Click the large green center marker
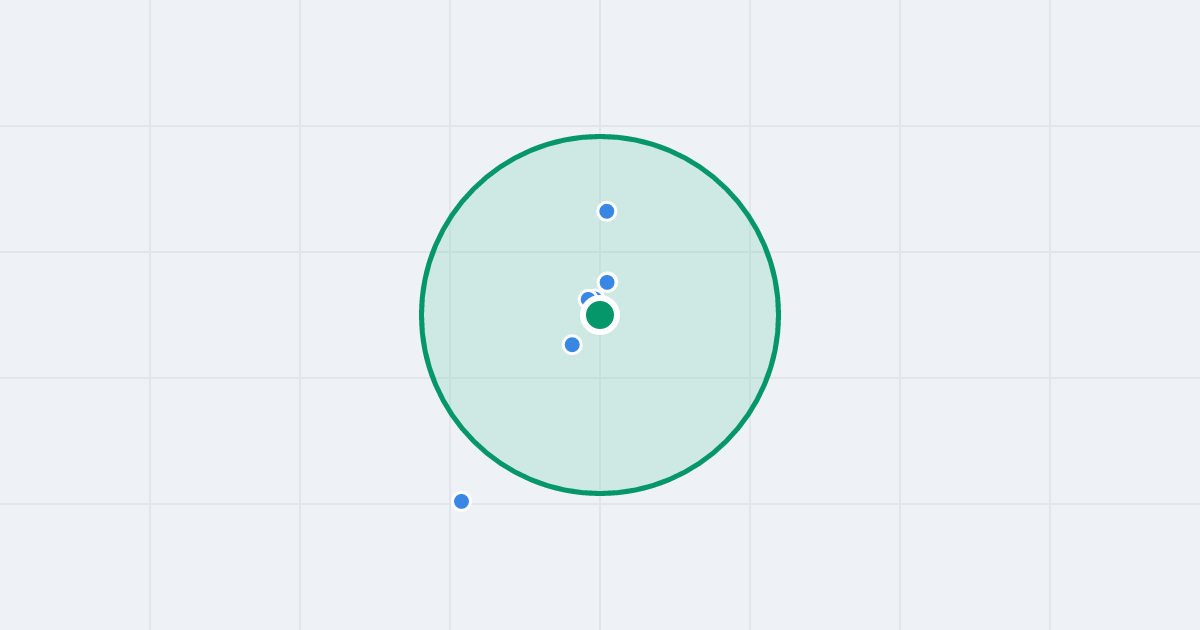1200x630 pixels. click(600, 315)
